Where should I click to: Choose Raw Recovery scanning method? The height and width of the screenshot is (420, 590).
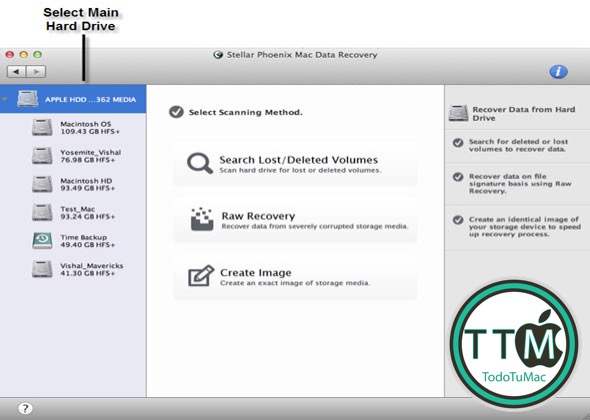coord(296,220)
